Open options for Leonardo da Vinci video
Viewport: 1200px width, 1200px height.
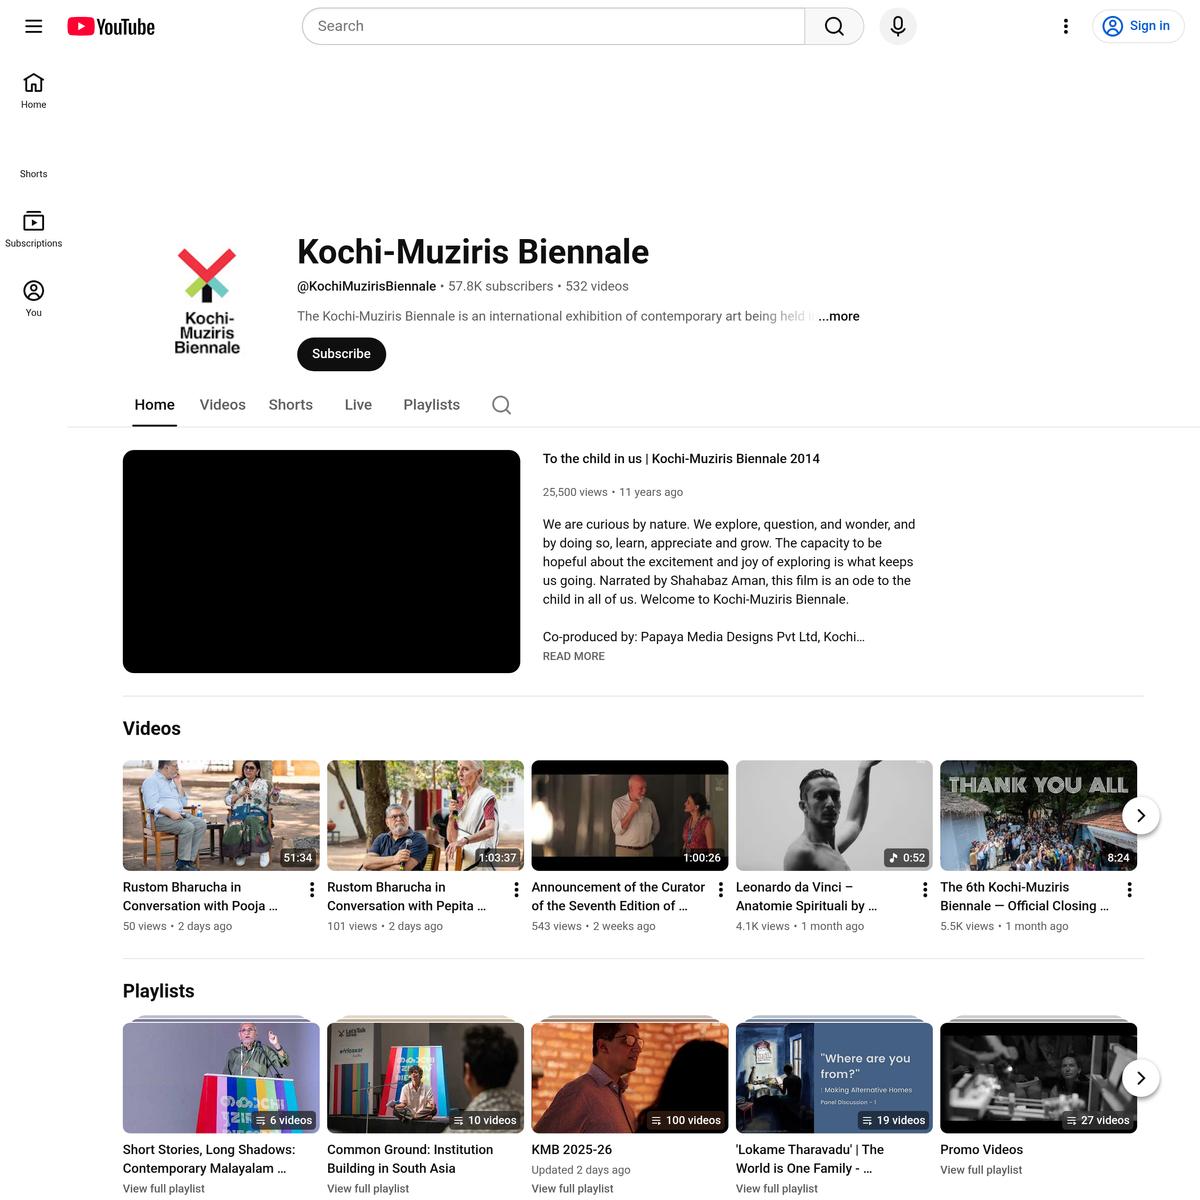tap(925, 889)
